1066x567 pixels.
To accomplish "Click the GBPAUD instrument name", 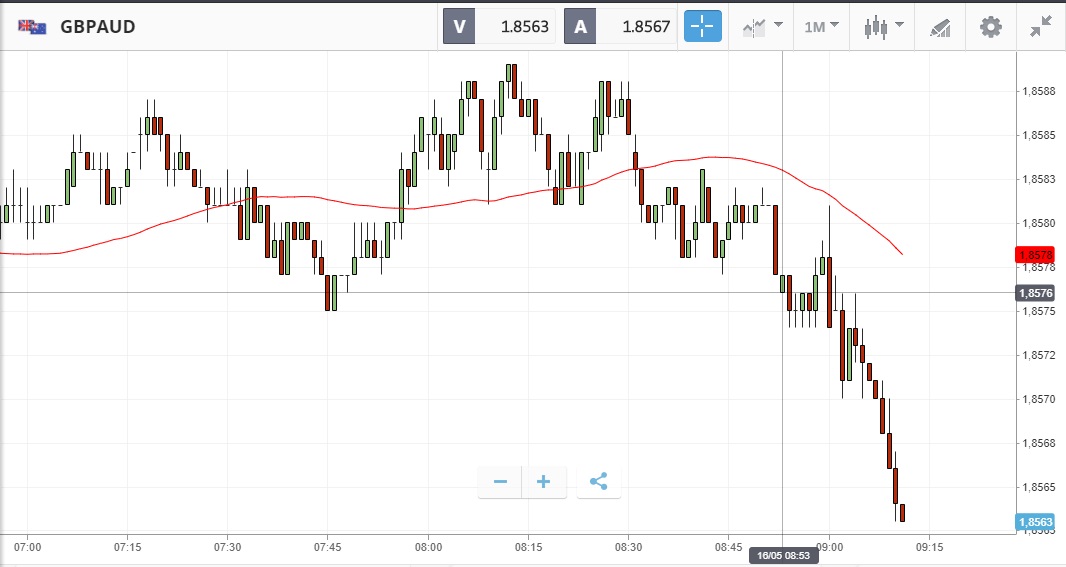I will tap(98, 27).
